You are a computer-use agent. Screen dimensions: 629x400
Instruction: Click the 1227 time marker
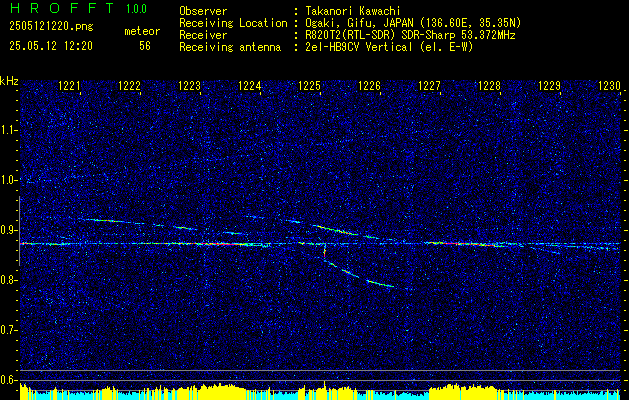tap(429, 85)
